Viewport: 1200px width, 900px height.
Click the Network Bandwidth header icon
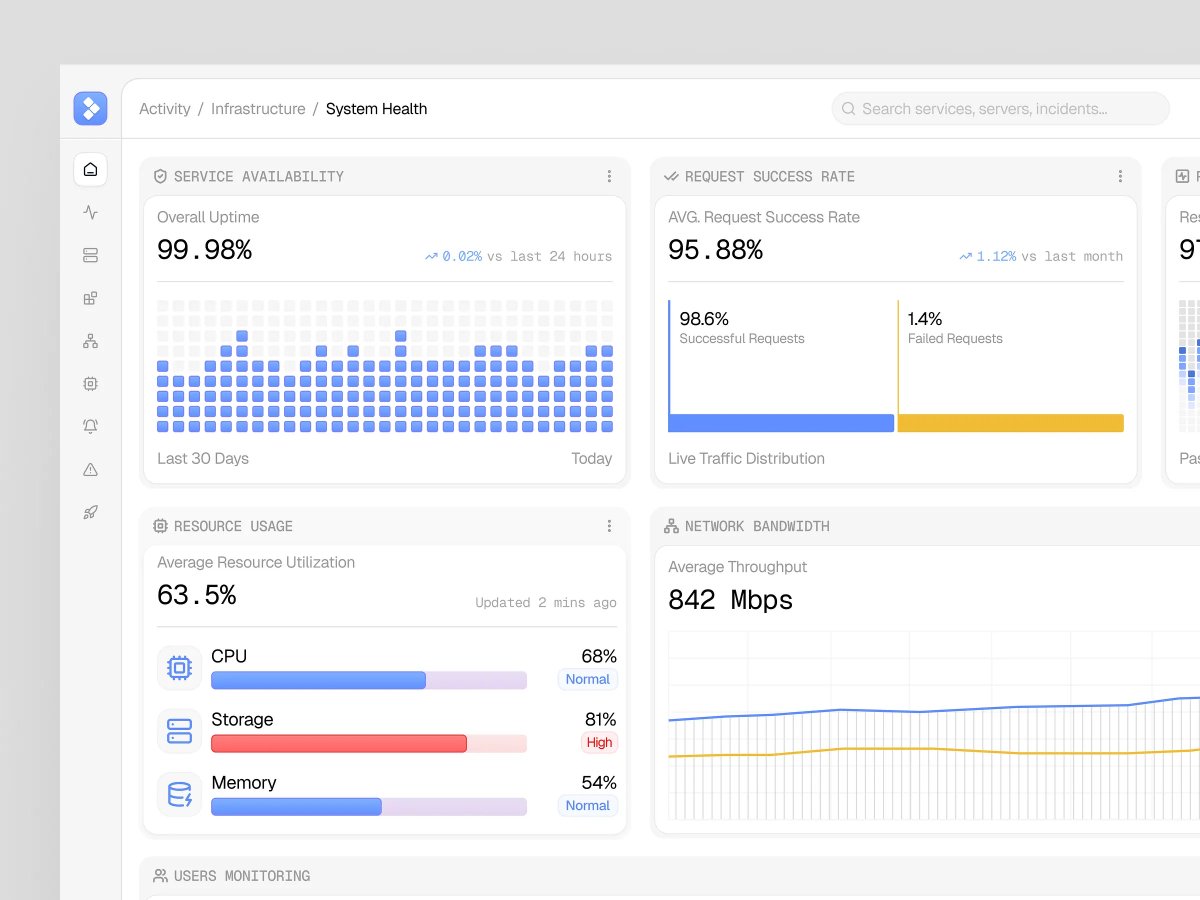(671, 526)
